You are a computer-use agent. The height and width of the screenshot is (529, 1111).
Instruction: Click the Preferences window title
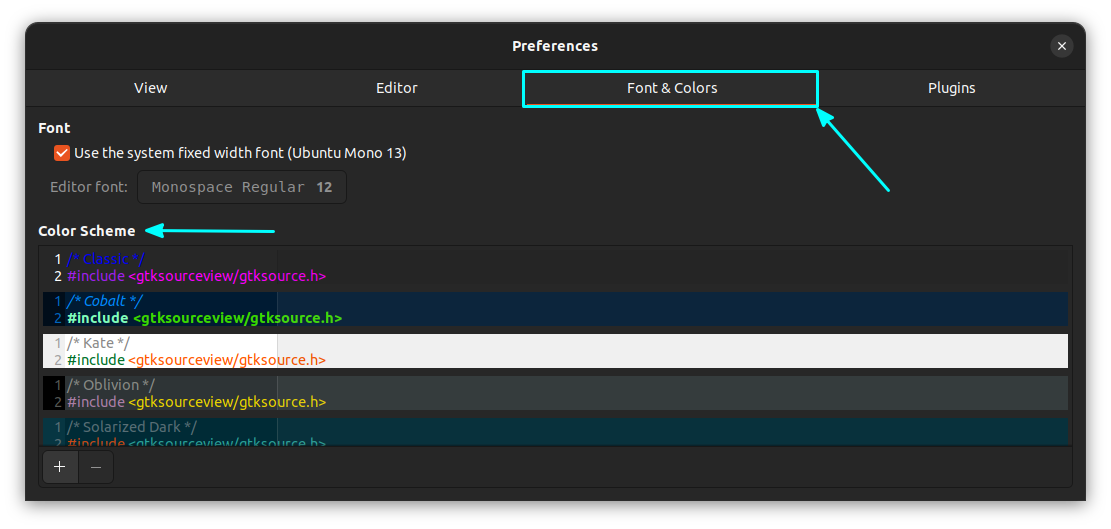(x=555, y=46)
